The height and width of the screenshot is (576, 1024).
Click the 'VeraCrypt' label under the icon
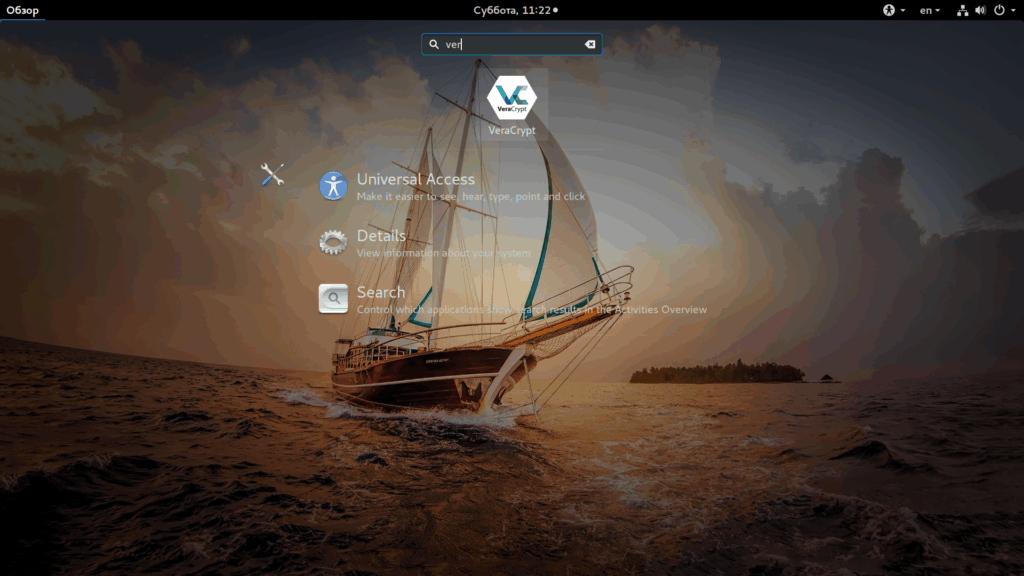pos(512,130)
